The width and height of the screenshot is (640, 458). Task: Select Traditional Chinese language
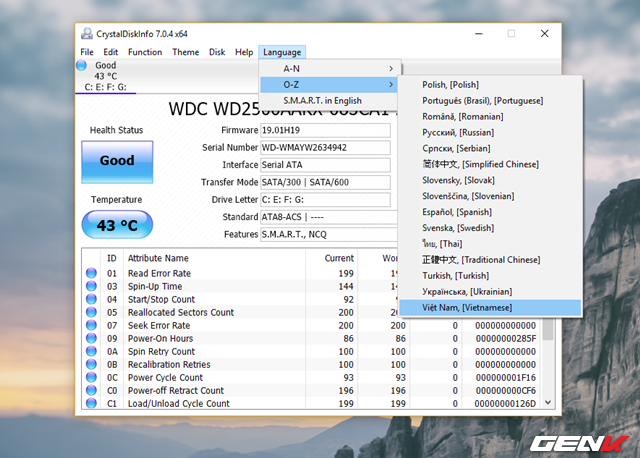pos(490,260)
